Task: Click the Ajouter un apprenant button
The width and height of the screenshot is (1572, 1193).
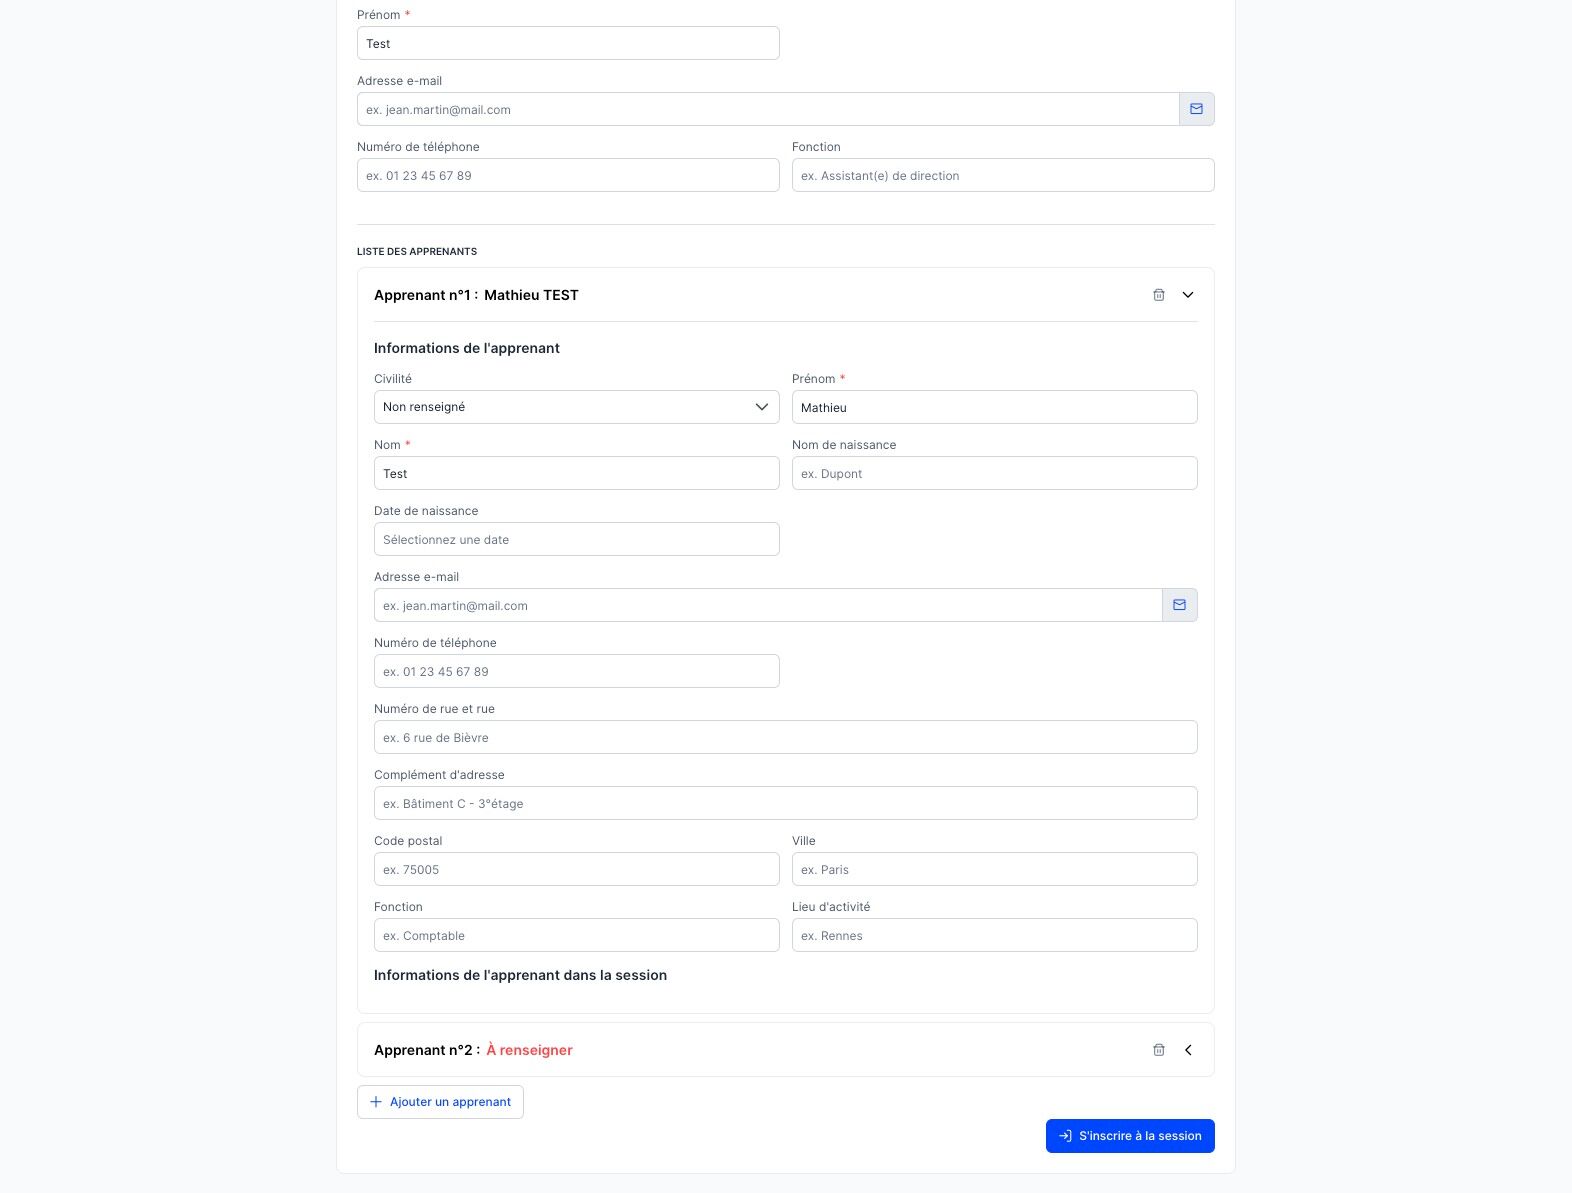Action: [x=440, y=1102]
